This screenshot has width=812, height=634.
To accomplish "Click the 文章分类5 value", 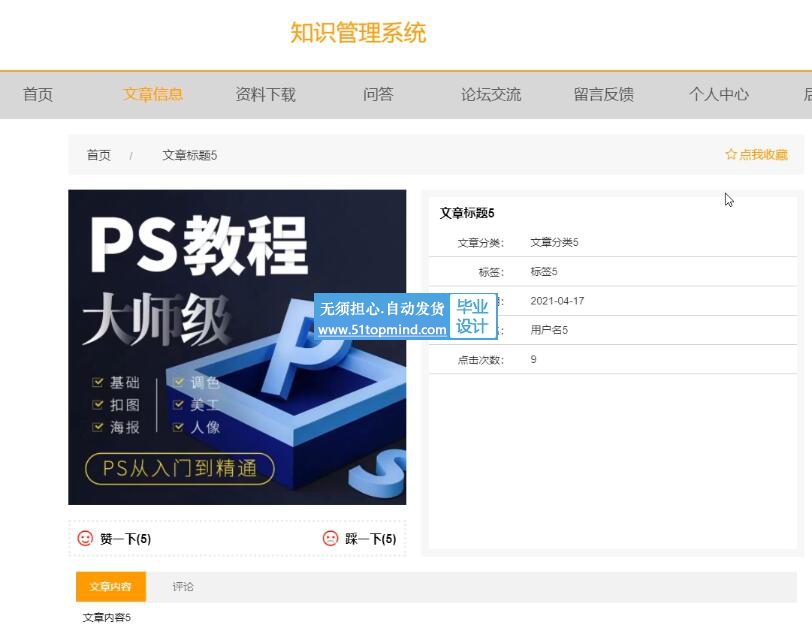I will click(554, 242).
